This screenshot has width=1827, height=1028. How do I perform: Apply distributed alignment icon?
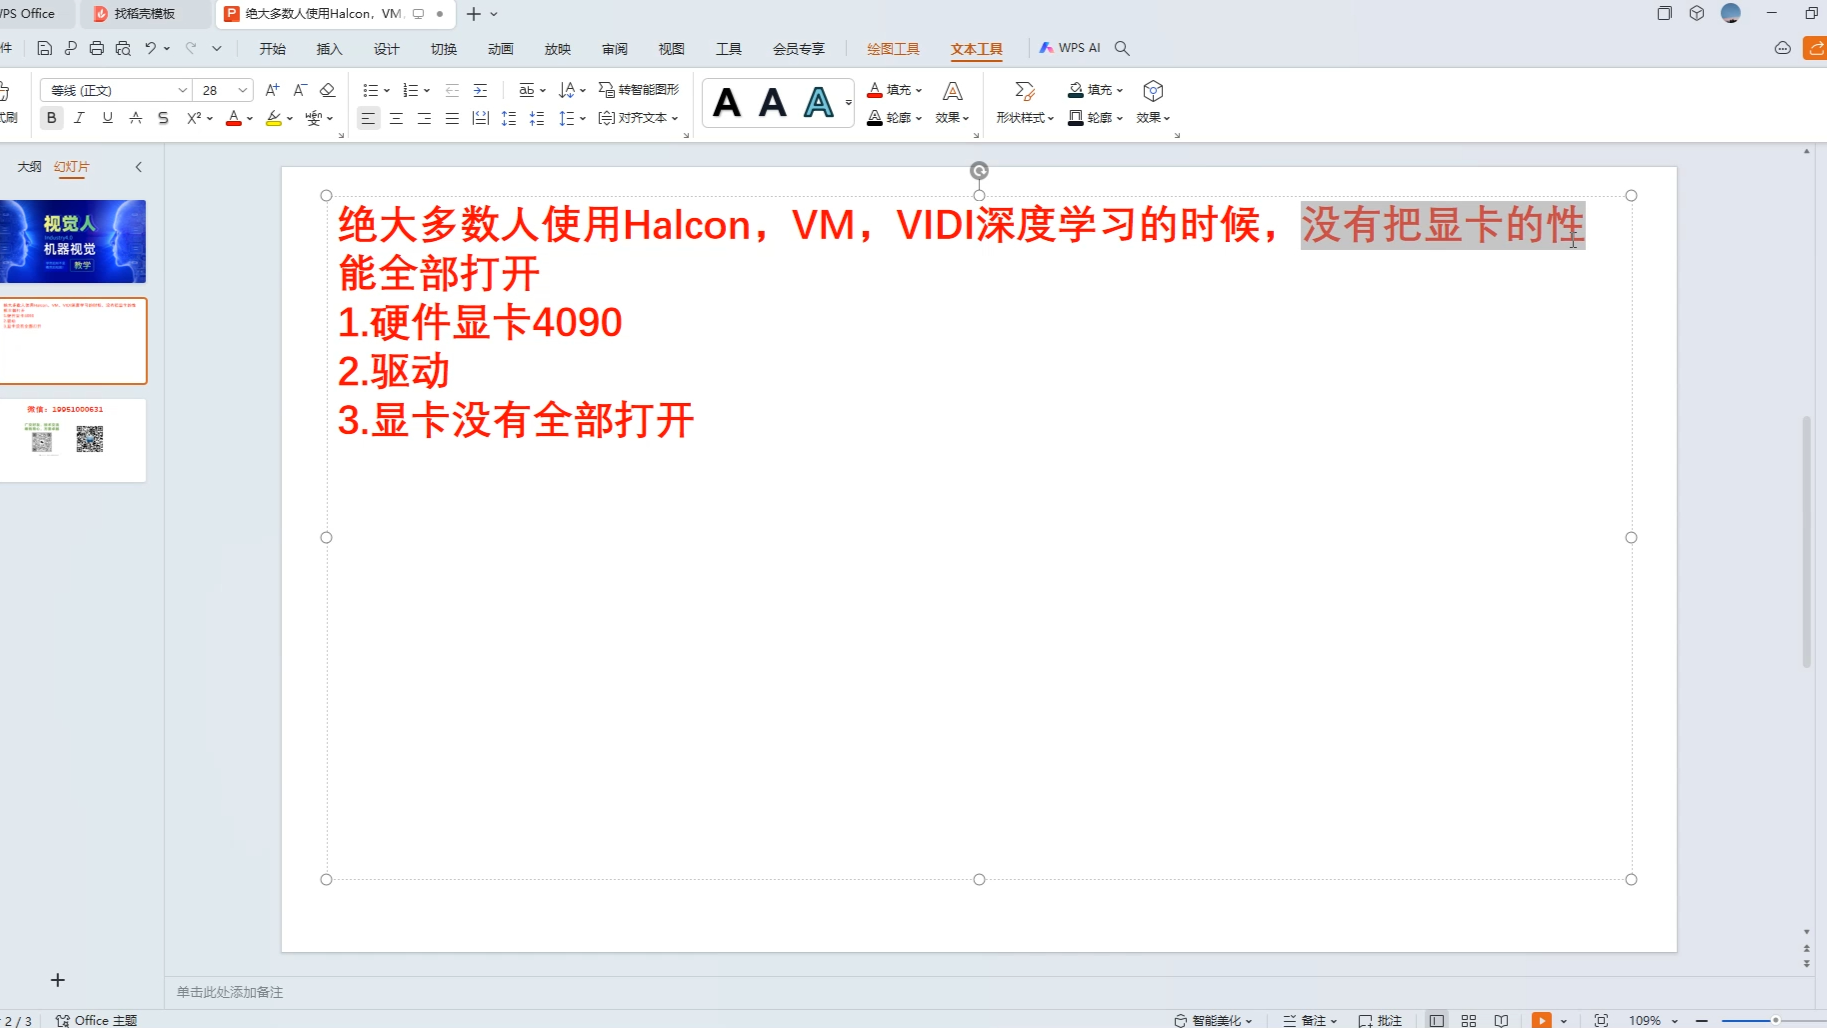pos(480,118)
